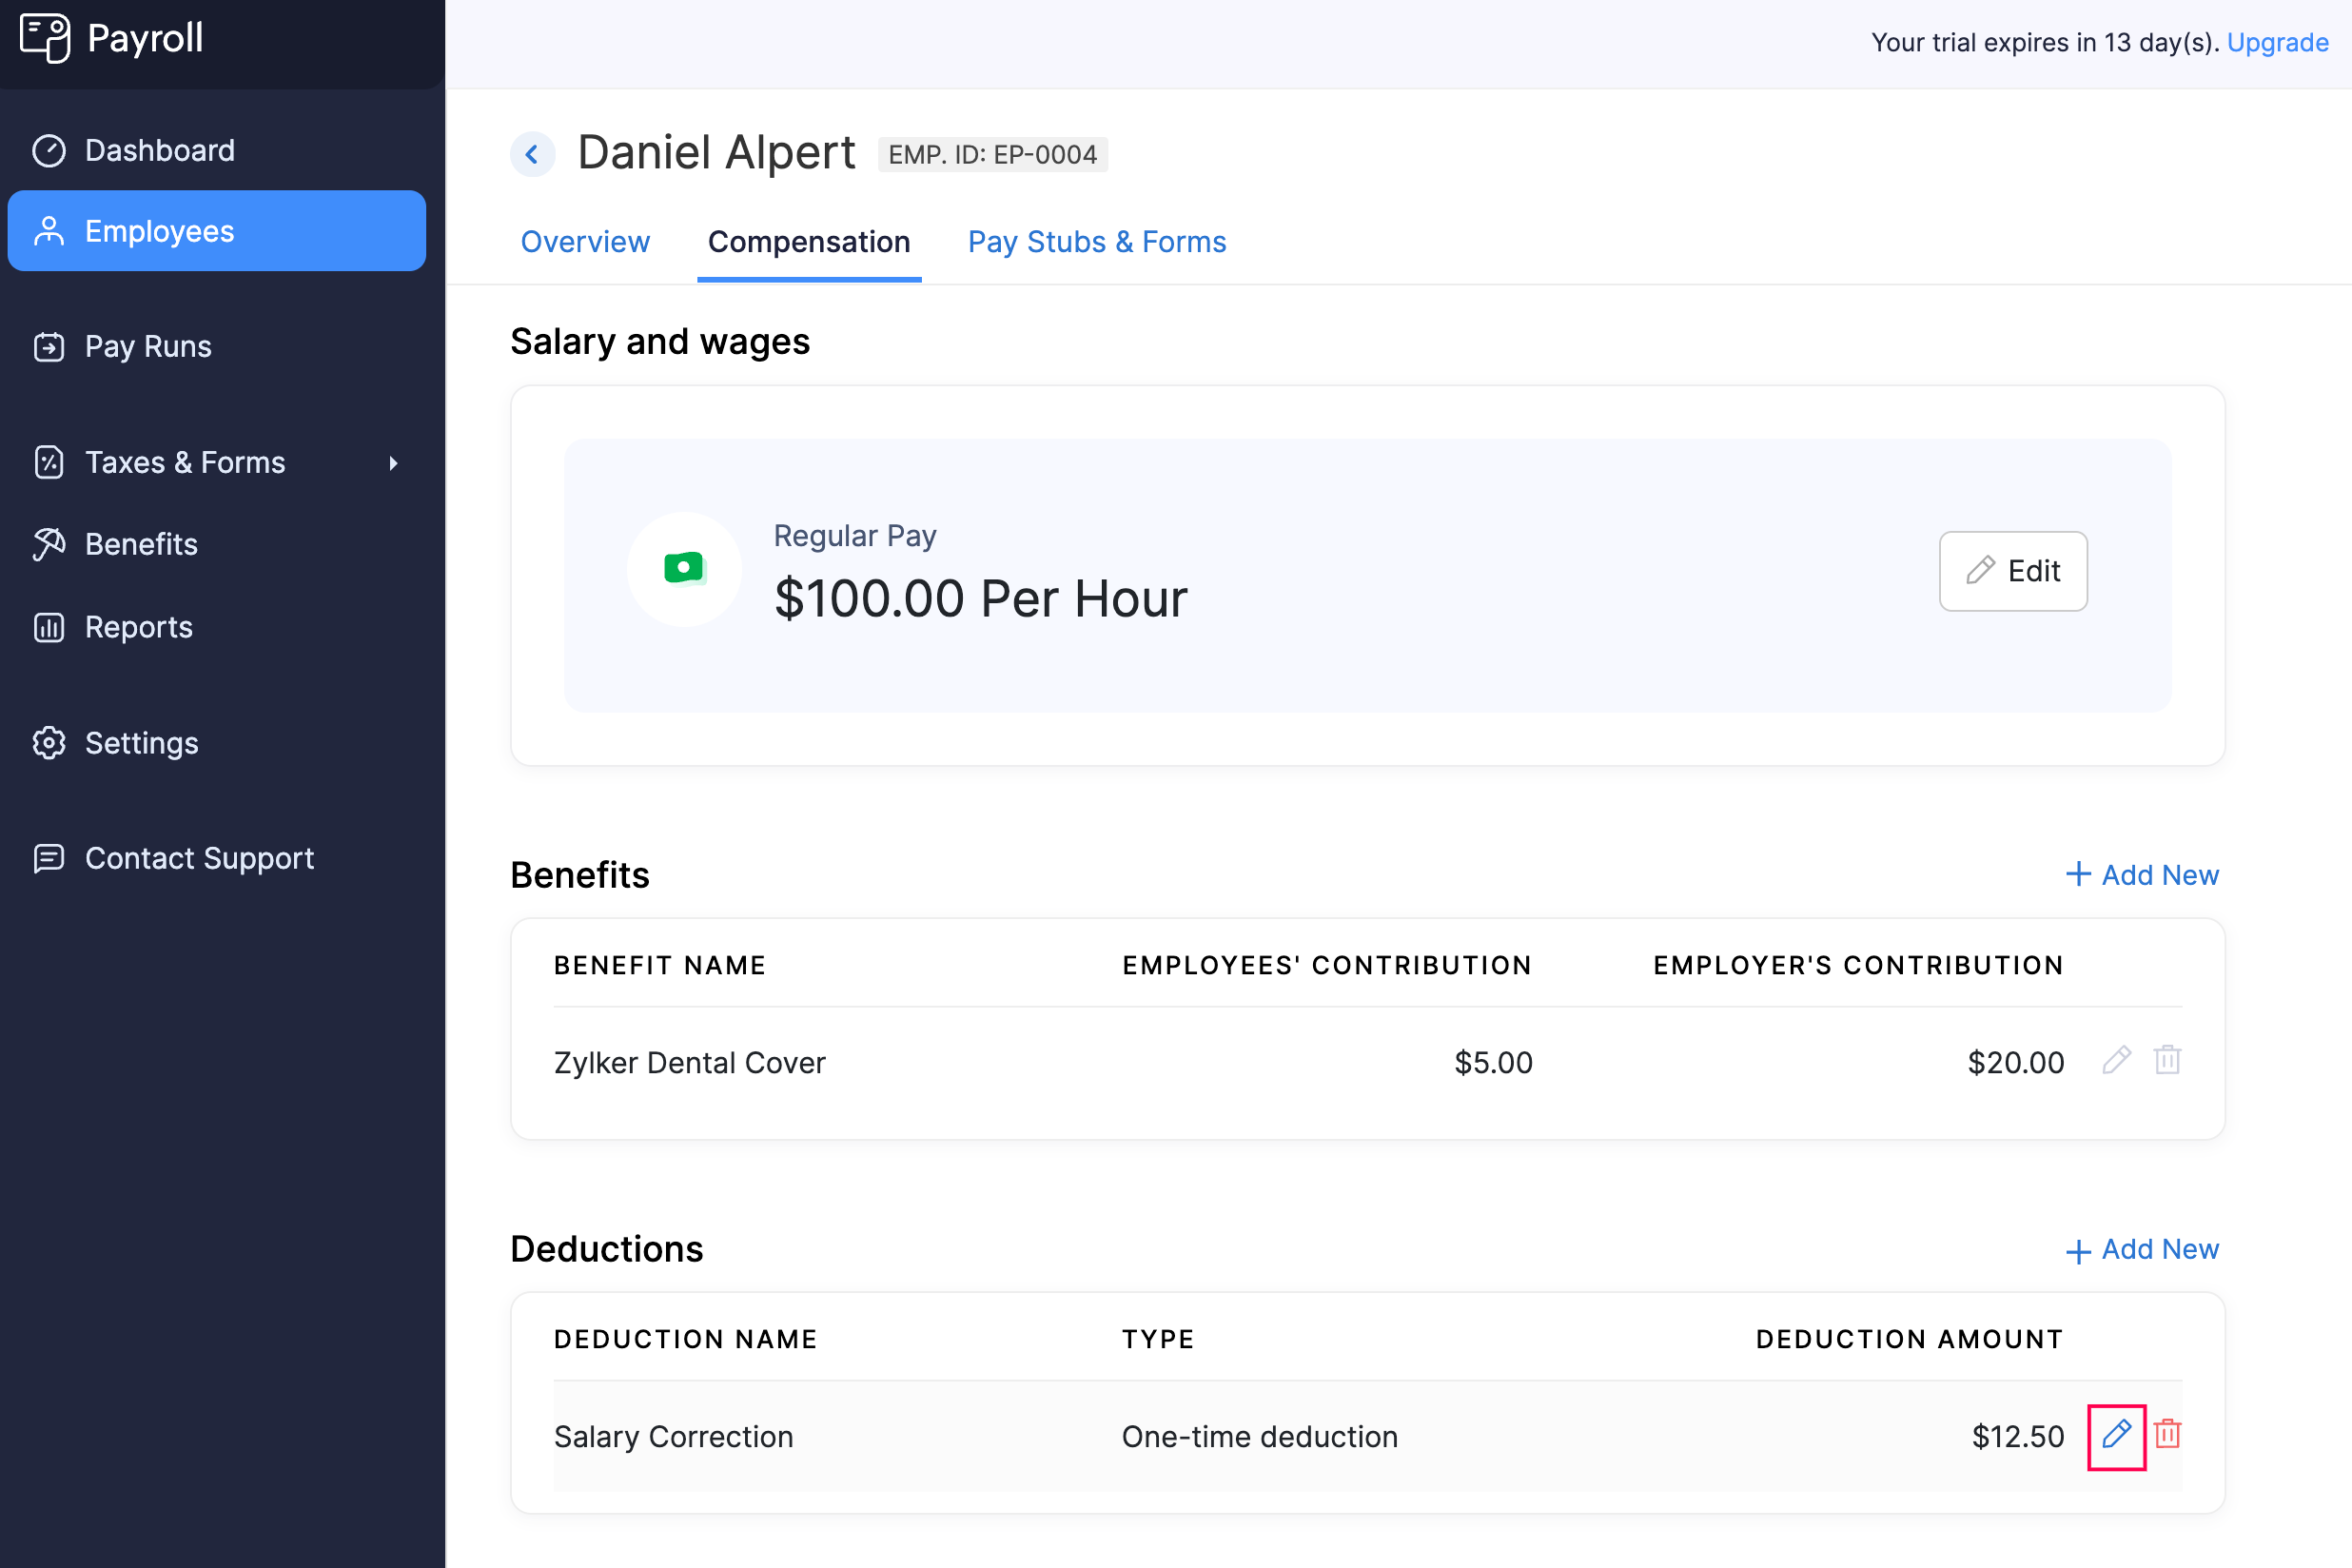Click the delete icon for Salary Correction deduction
The width and height of the screenshot is (2352, 1568).
click(2166, 1435)
